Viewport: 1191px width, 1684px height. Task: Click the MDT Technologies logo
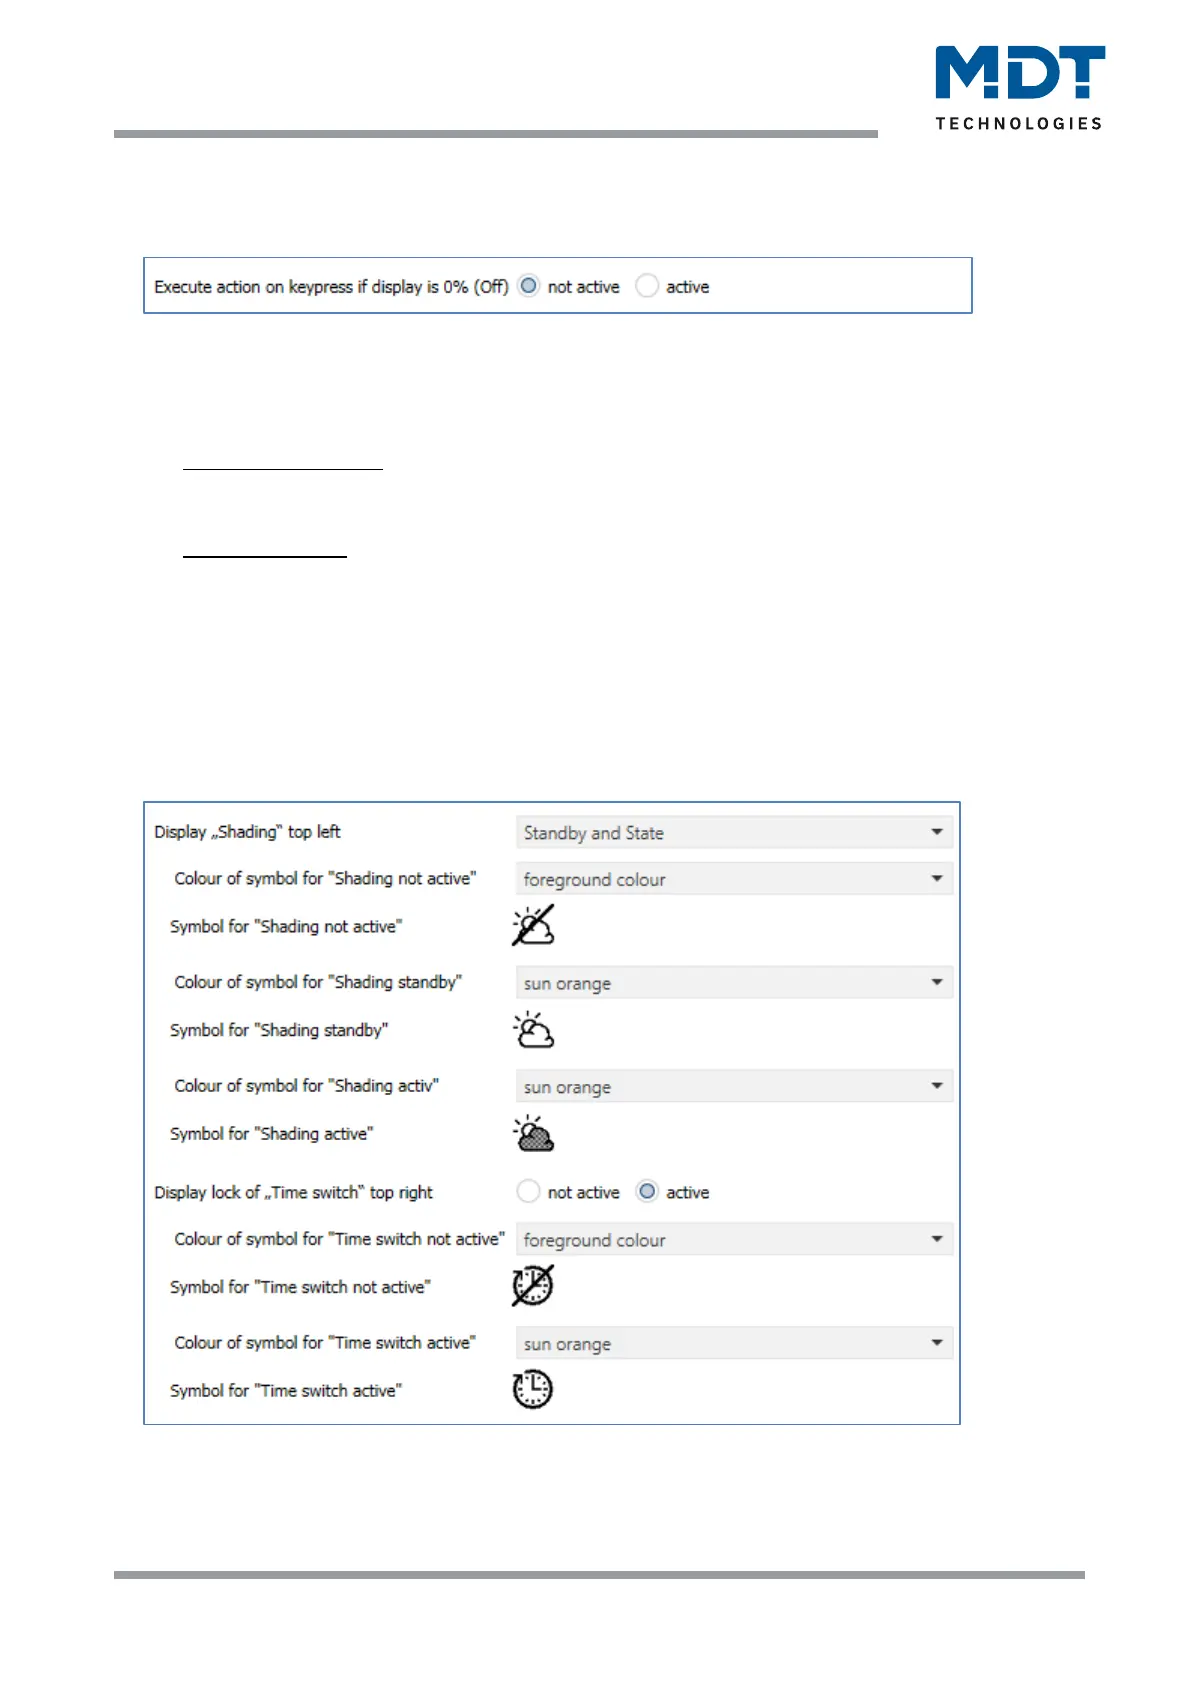(1019, 87)
